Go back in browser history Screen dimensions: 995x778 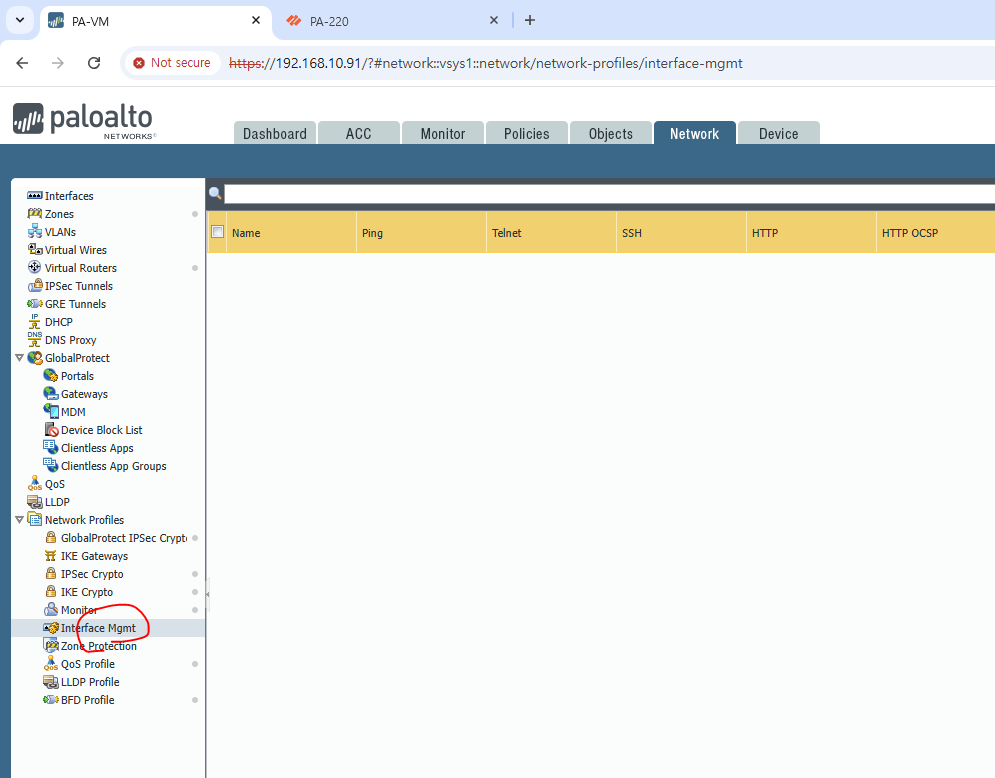click(22, 63)
